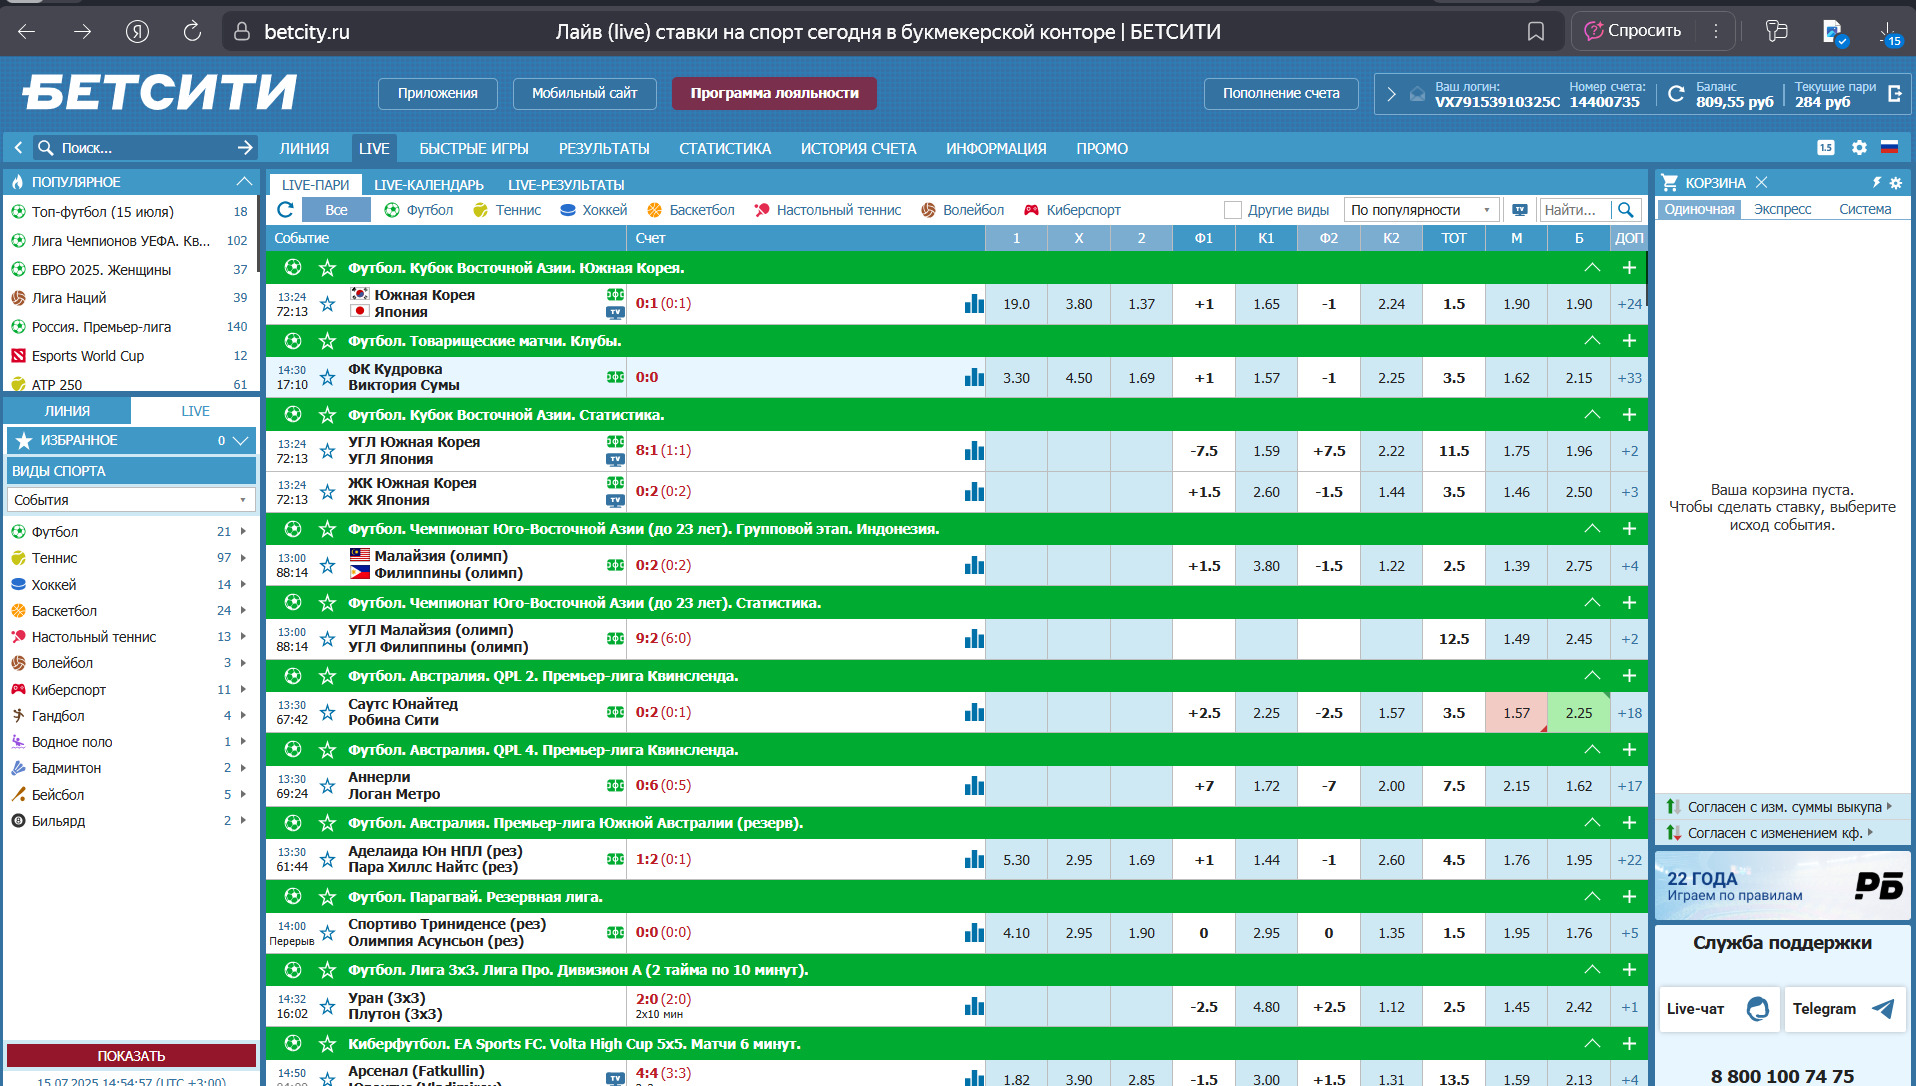Bookmark this page in the address bar
The image size is (1916, 1086).
[1536, 32]
